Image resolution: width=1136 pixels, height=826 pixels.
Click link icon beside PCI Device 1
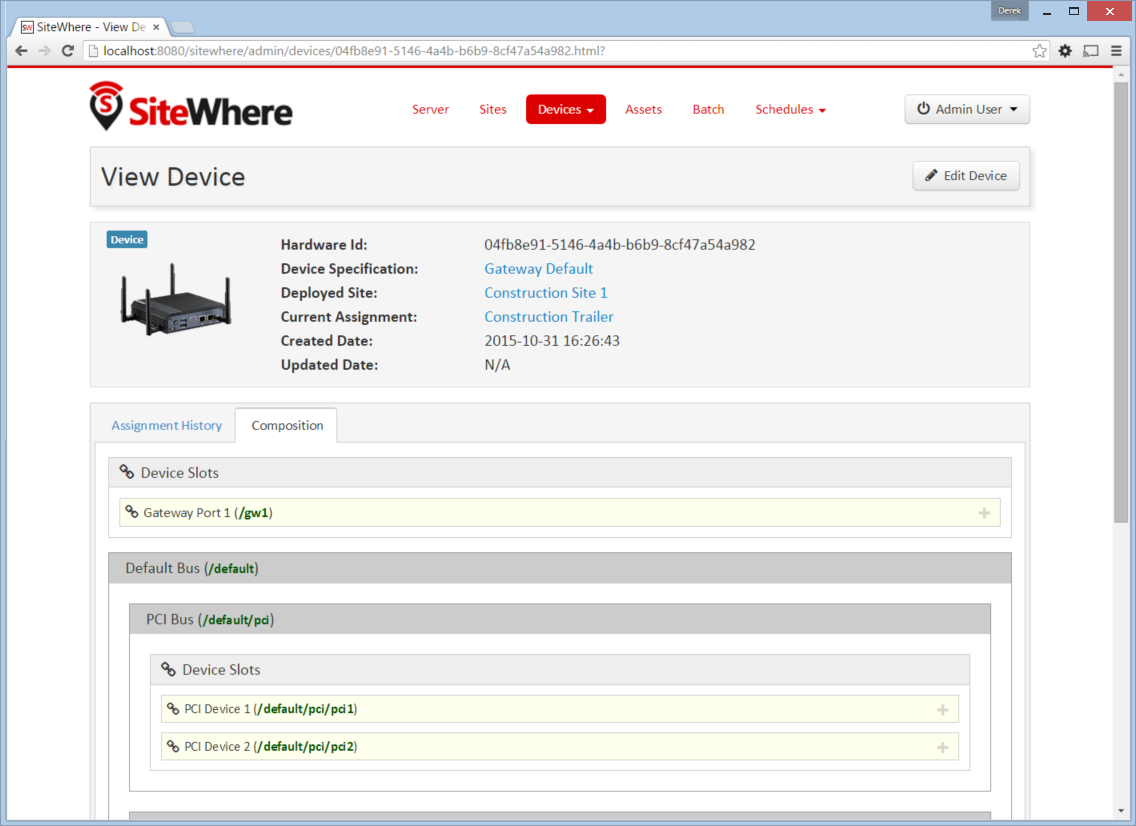click(173, 709)
